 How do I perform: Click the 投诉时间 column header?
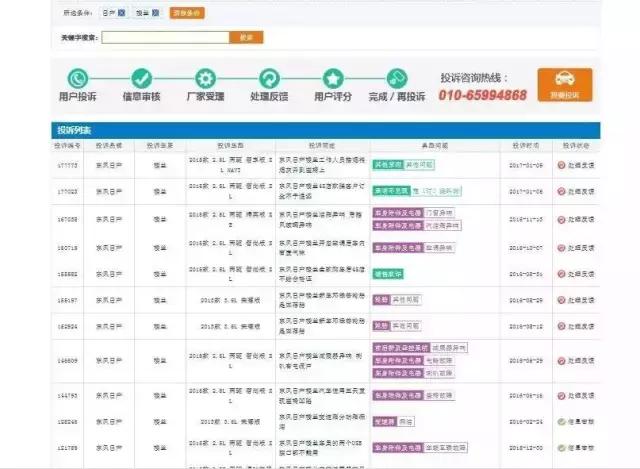(x=526, y=146)
